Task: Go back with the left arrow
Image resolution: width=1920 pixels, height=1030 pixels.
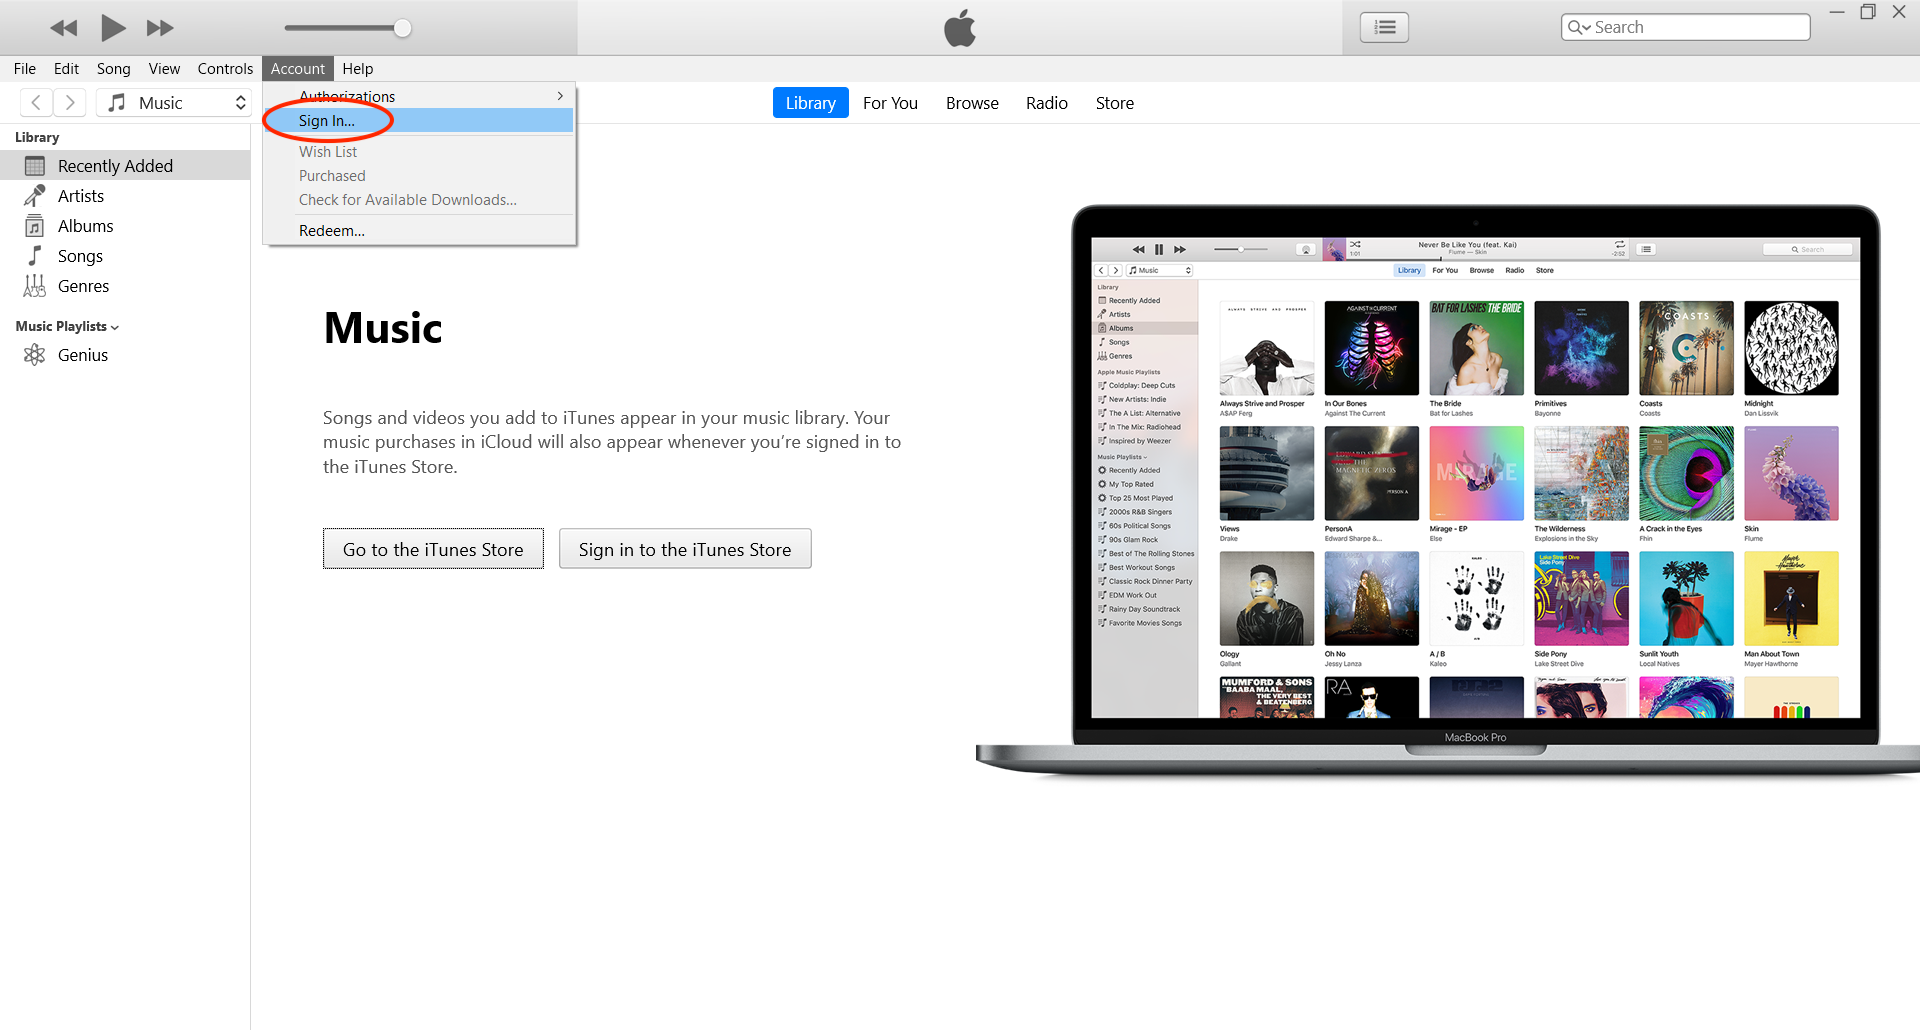Action: [x=36, y=102]
